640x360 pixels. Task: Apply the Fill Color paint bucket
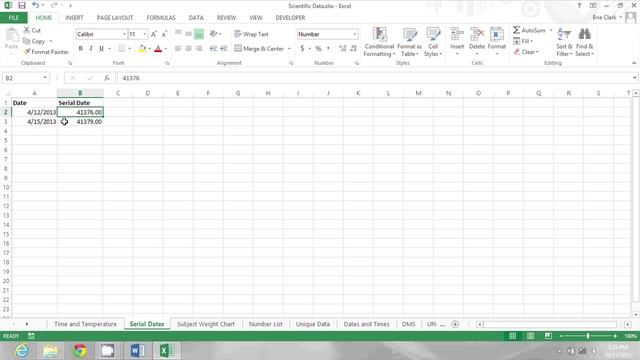142,49
